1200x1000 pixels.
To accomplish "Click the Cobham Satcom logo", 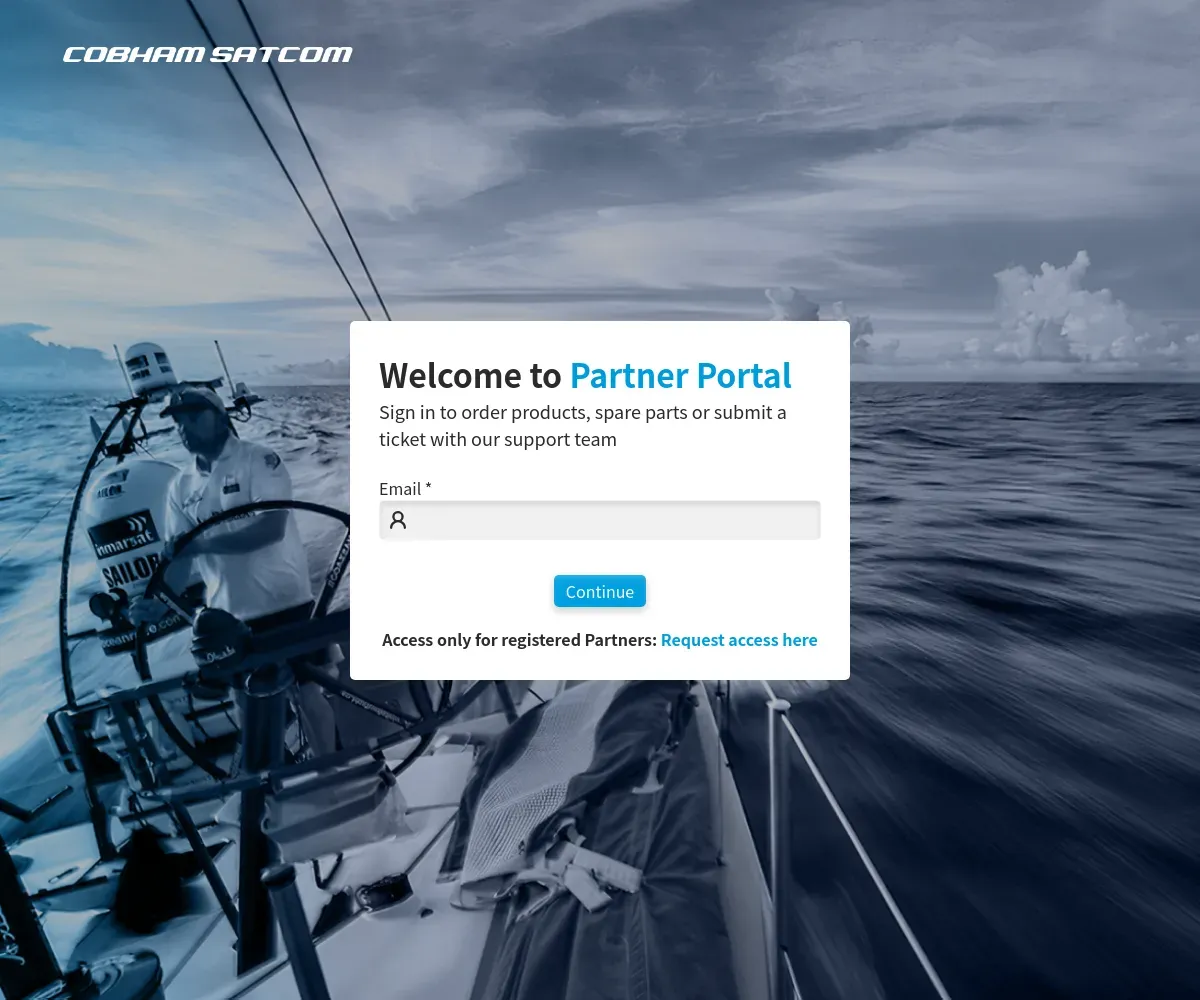I will click(208, 54).
